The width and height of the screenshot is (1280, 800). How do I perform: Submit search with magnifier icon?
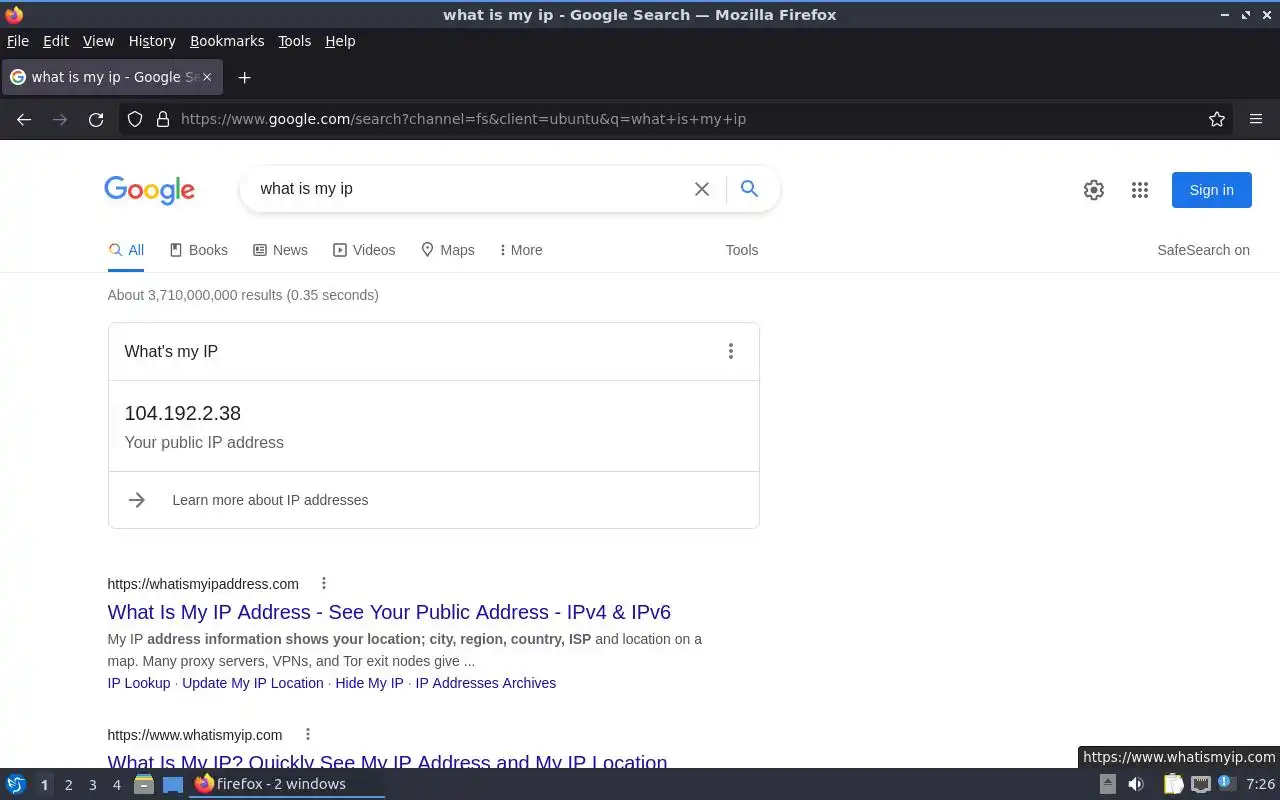749,189
